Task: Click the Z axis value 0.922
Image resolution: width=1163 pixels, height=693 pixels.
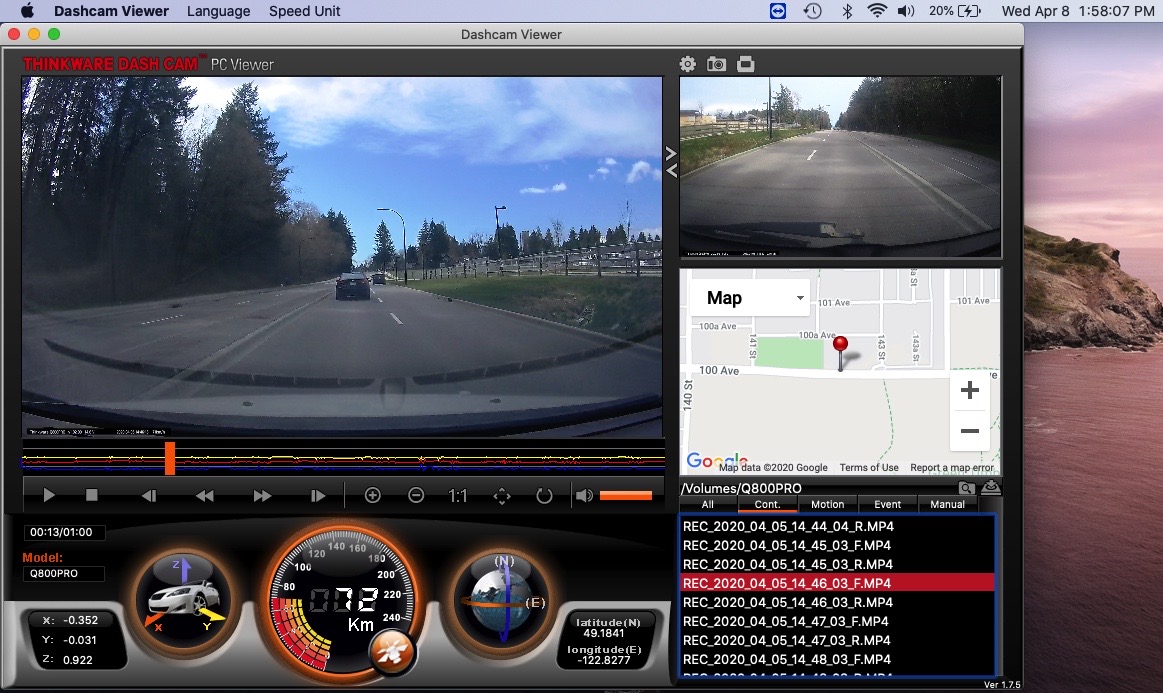Action: (x=78, y=660)
